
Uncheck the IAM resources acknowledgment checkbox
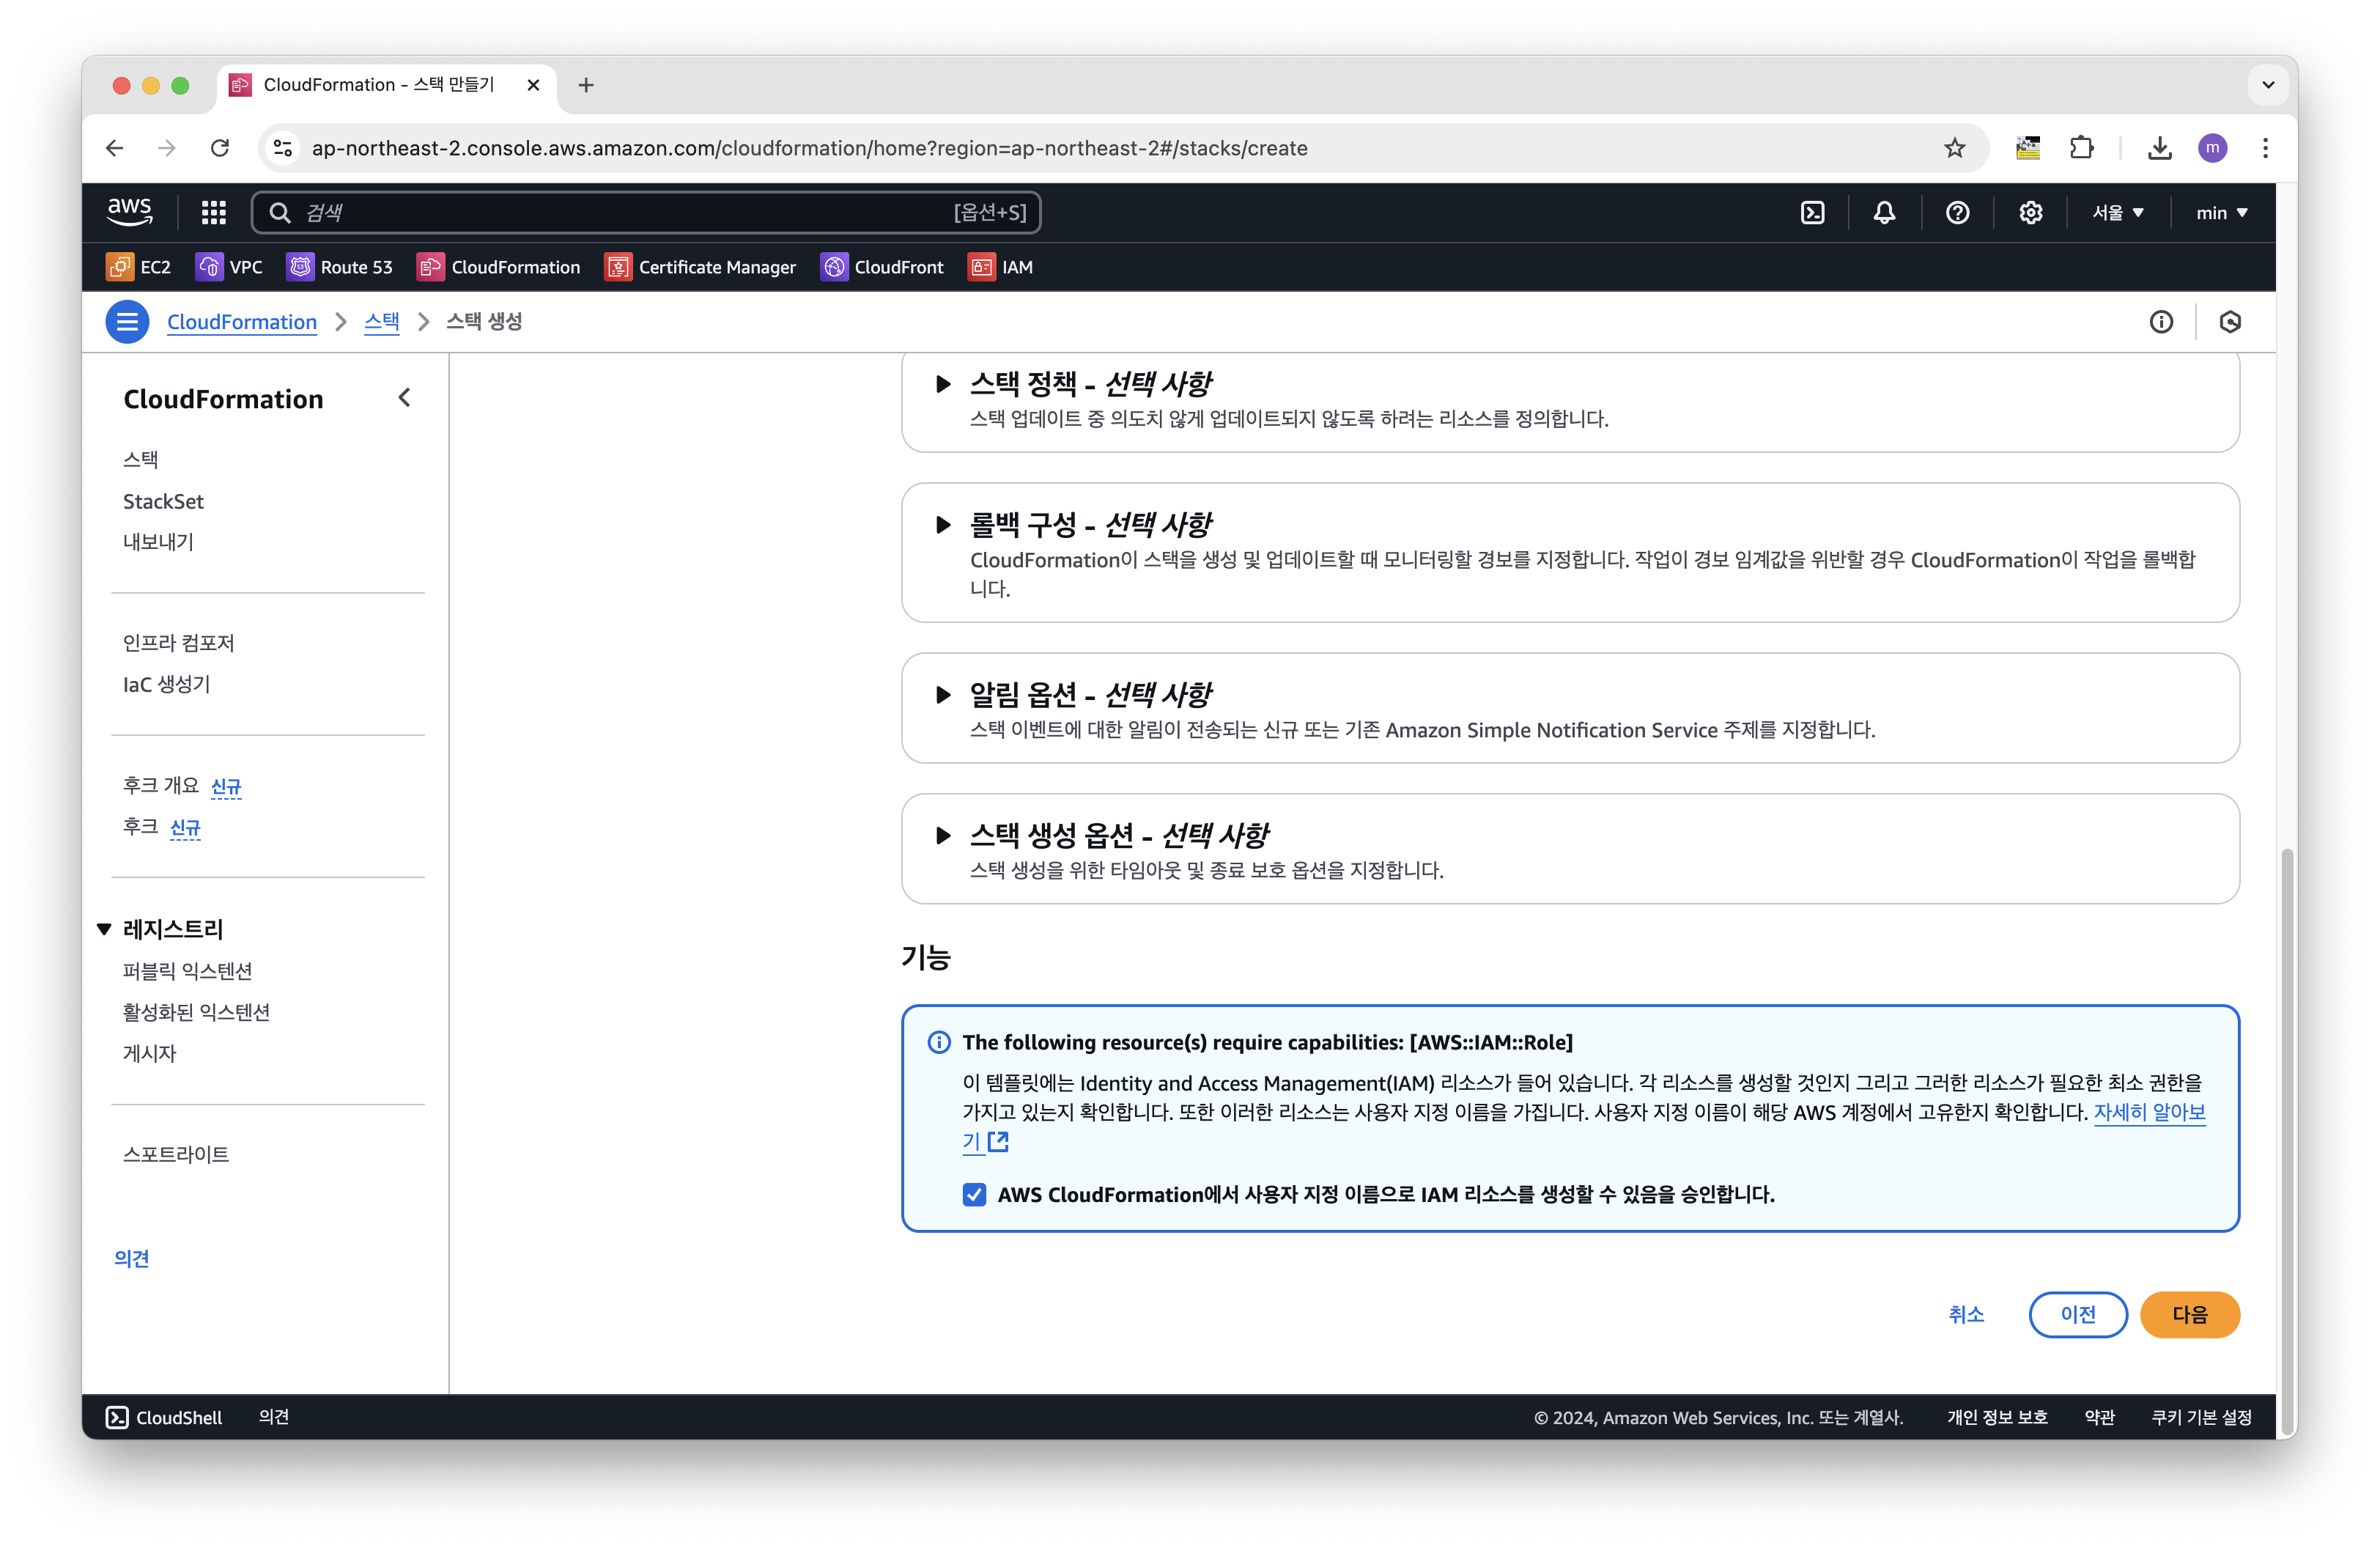pyautogui.click(x=974, y=1195)
